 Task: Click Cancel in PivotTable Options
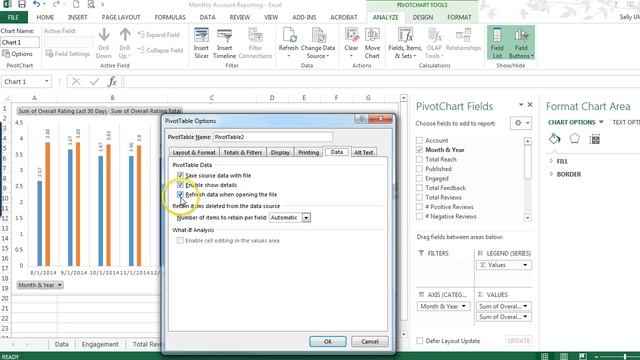(x=370, y=342)
